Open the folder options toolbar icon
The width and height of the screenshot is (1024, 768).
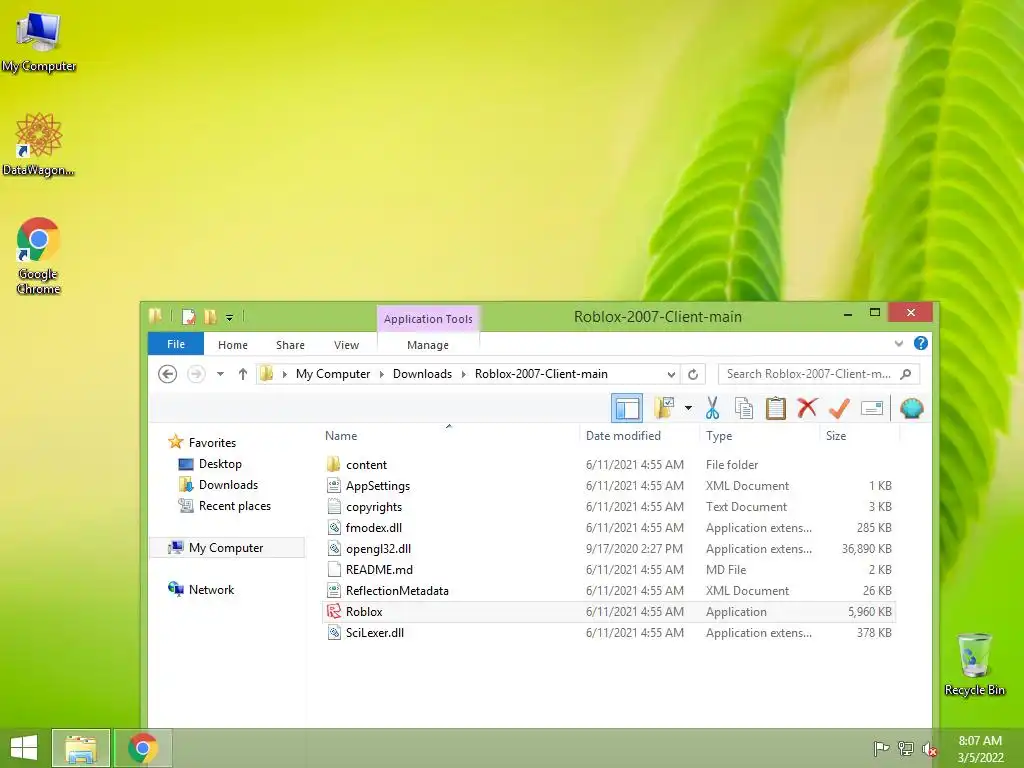(x=665, y=408)
